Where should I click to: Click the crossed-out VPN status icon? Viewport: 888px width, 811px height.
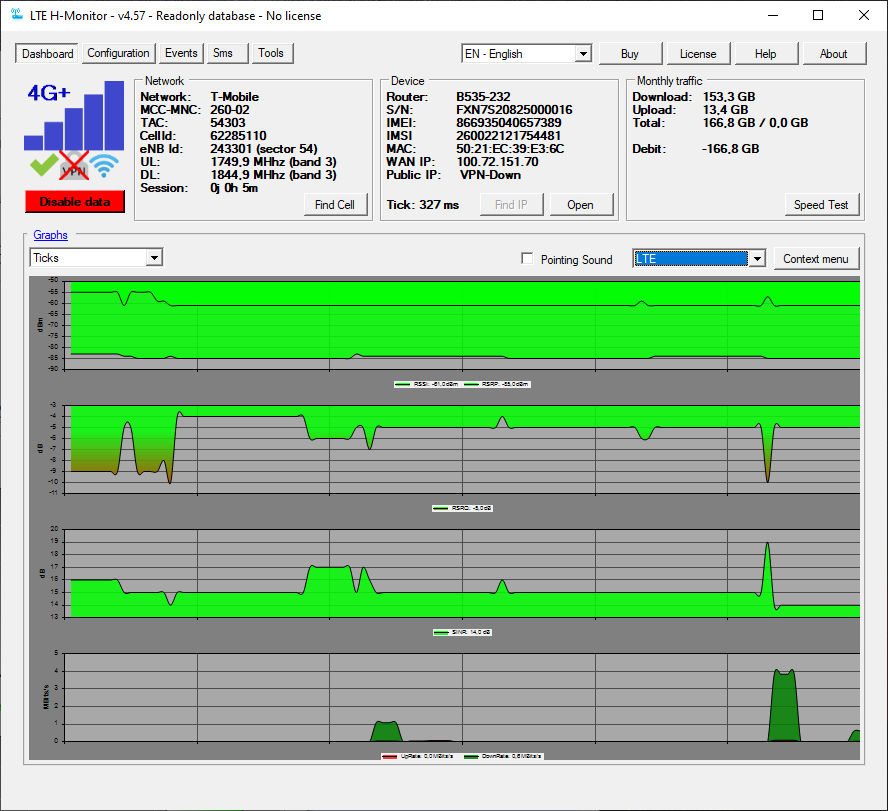(x=74, y=165)
